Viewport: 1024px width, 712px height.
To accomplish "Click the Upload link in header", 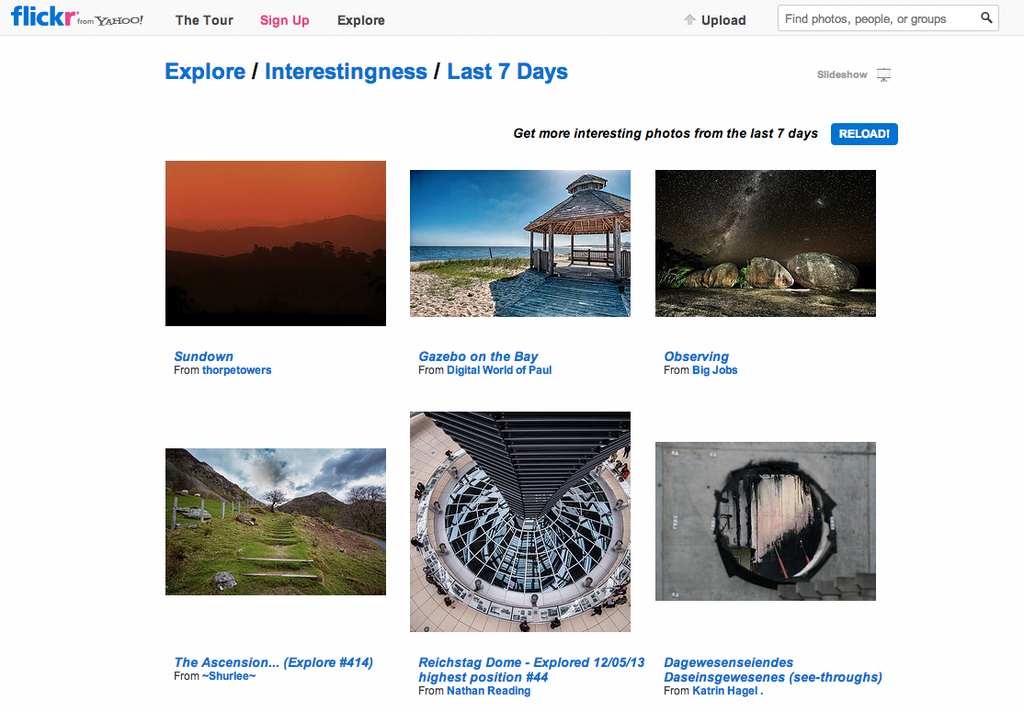I will click(724, 20).
